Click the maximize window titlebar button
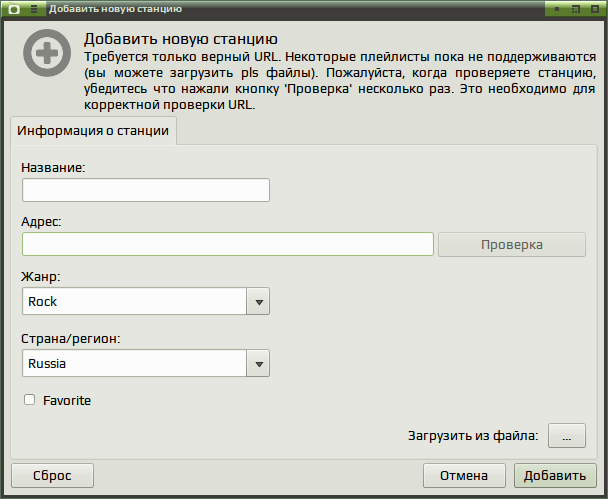This screenshot has height=499, width=608. pyautogui.click(x=594, y=9)
